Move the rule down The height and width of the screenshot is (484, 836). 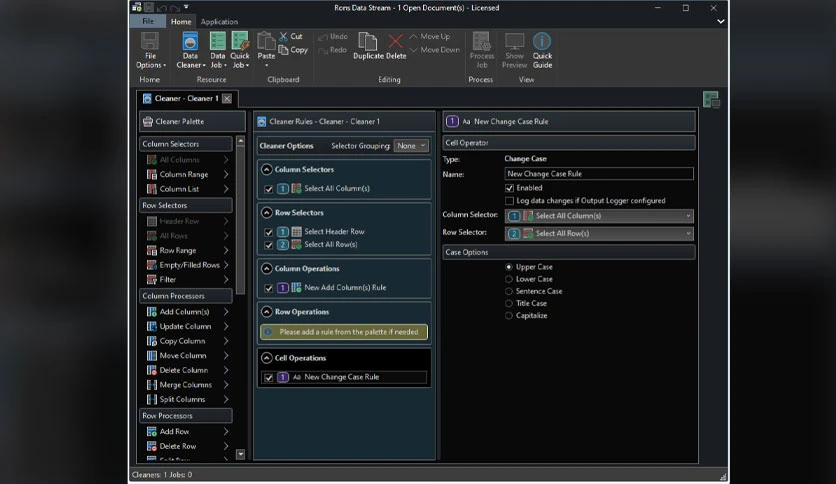pyautogui.click(x=435, y=50)
